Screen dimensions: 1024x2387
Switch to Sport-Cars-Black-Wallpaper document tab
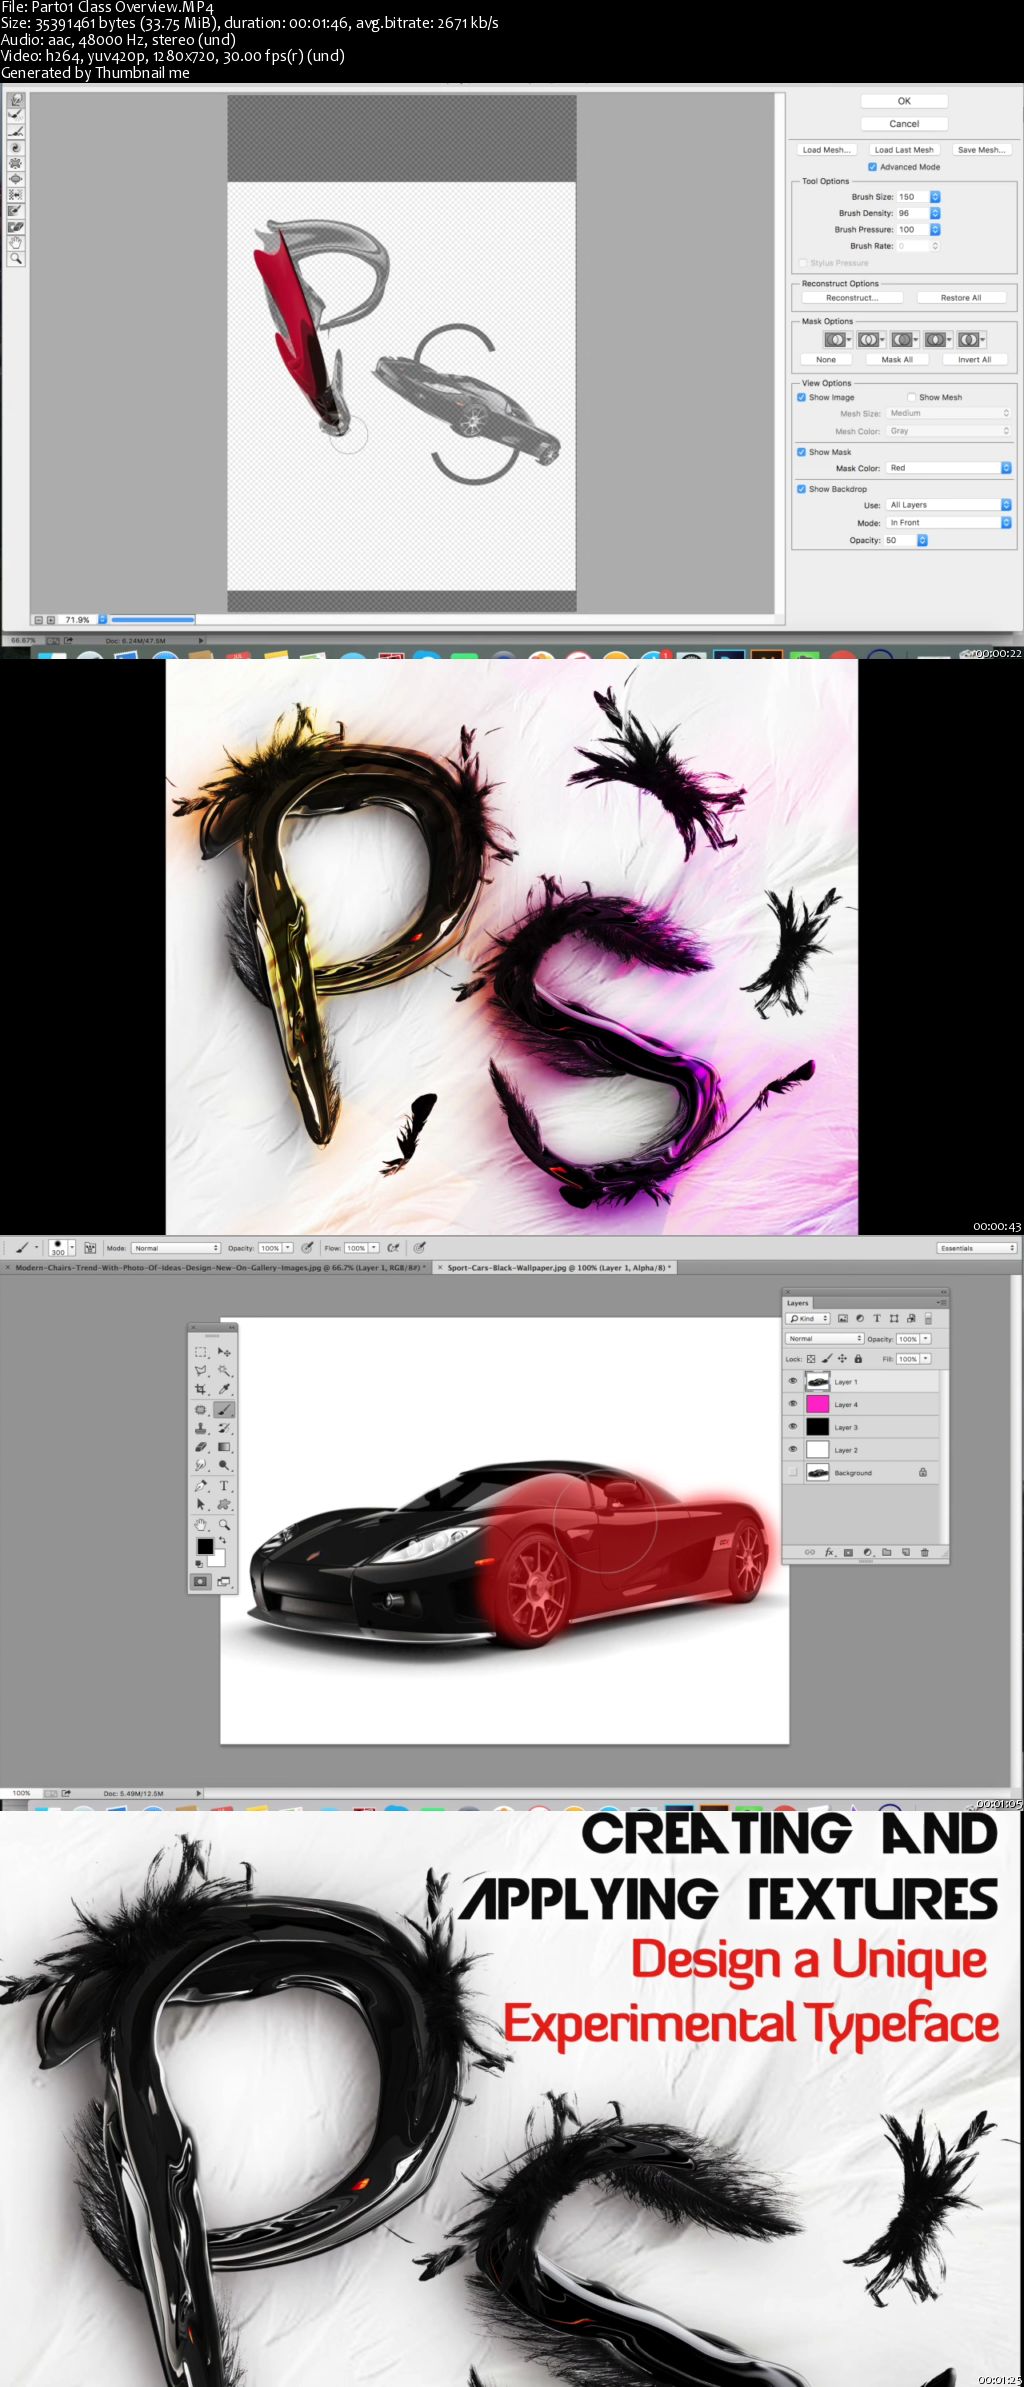coord(555,1268)
